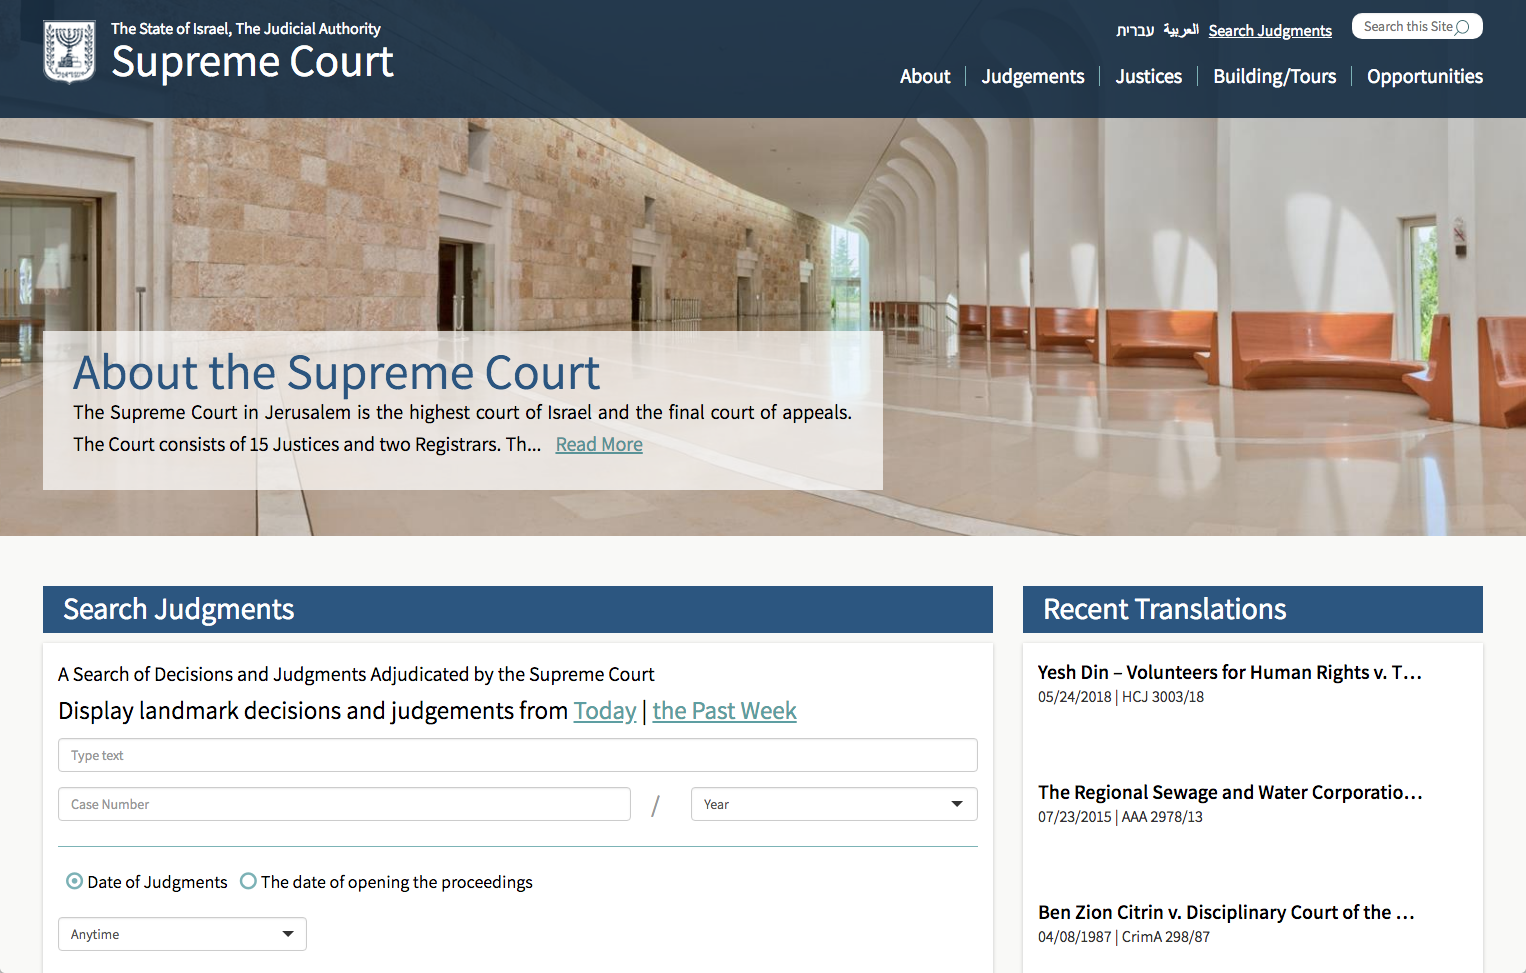The width and height of the screenshot is (1526, 973).
Task: Click the About the Supreme Court heading
Action: pos(336,372)
